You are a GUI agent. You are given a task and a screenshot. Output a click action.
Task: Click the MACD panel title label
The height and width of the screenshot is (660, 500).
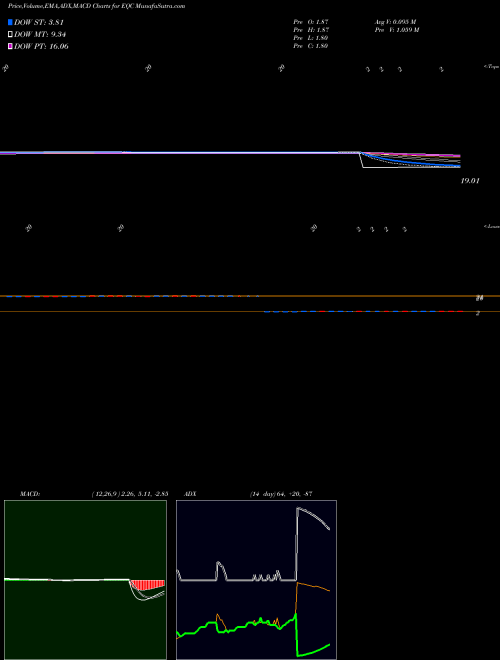coord(30,494)
